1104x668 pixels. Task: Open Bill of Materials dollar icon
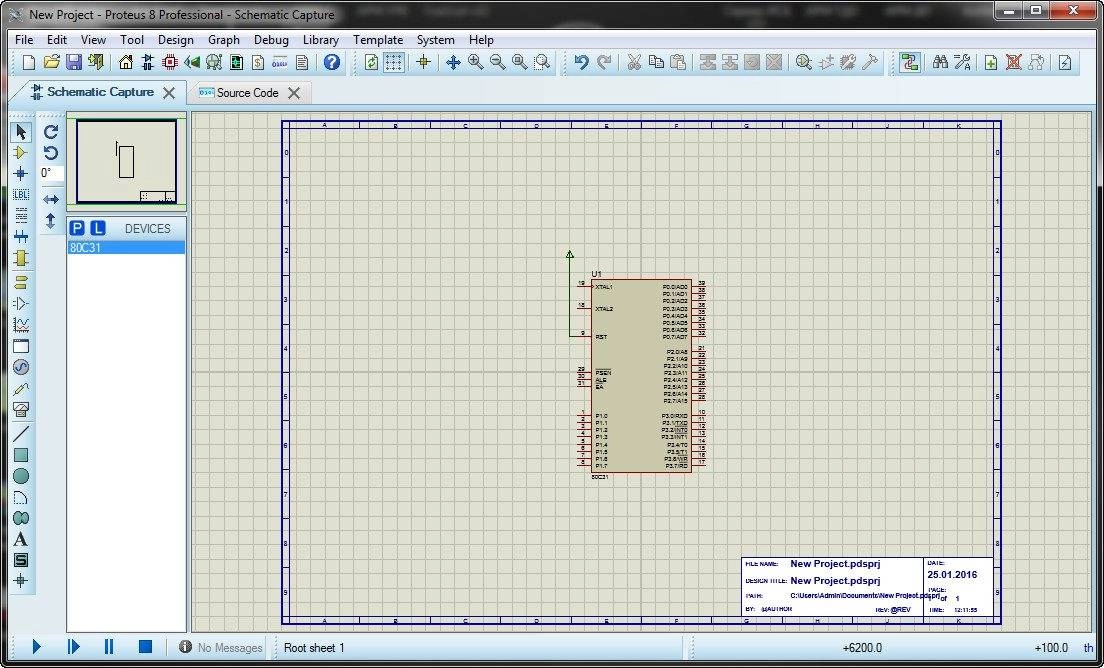[258, 63]
